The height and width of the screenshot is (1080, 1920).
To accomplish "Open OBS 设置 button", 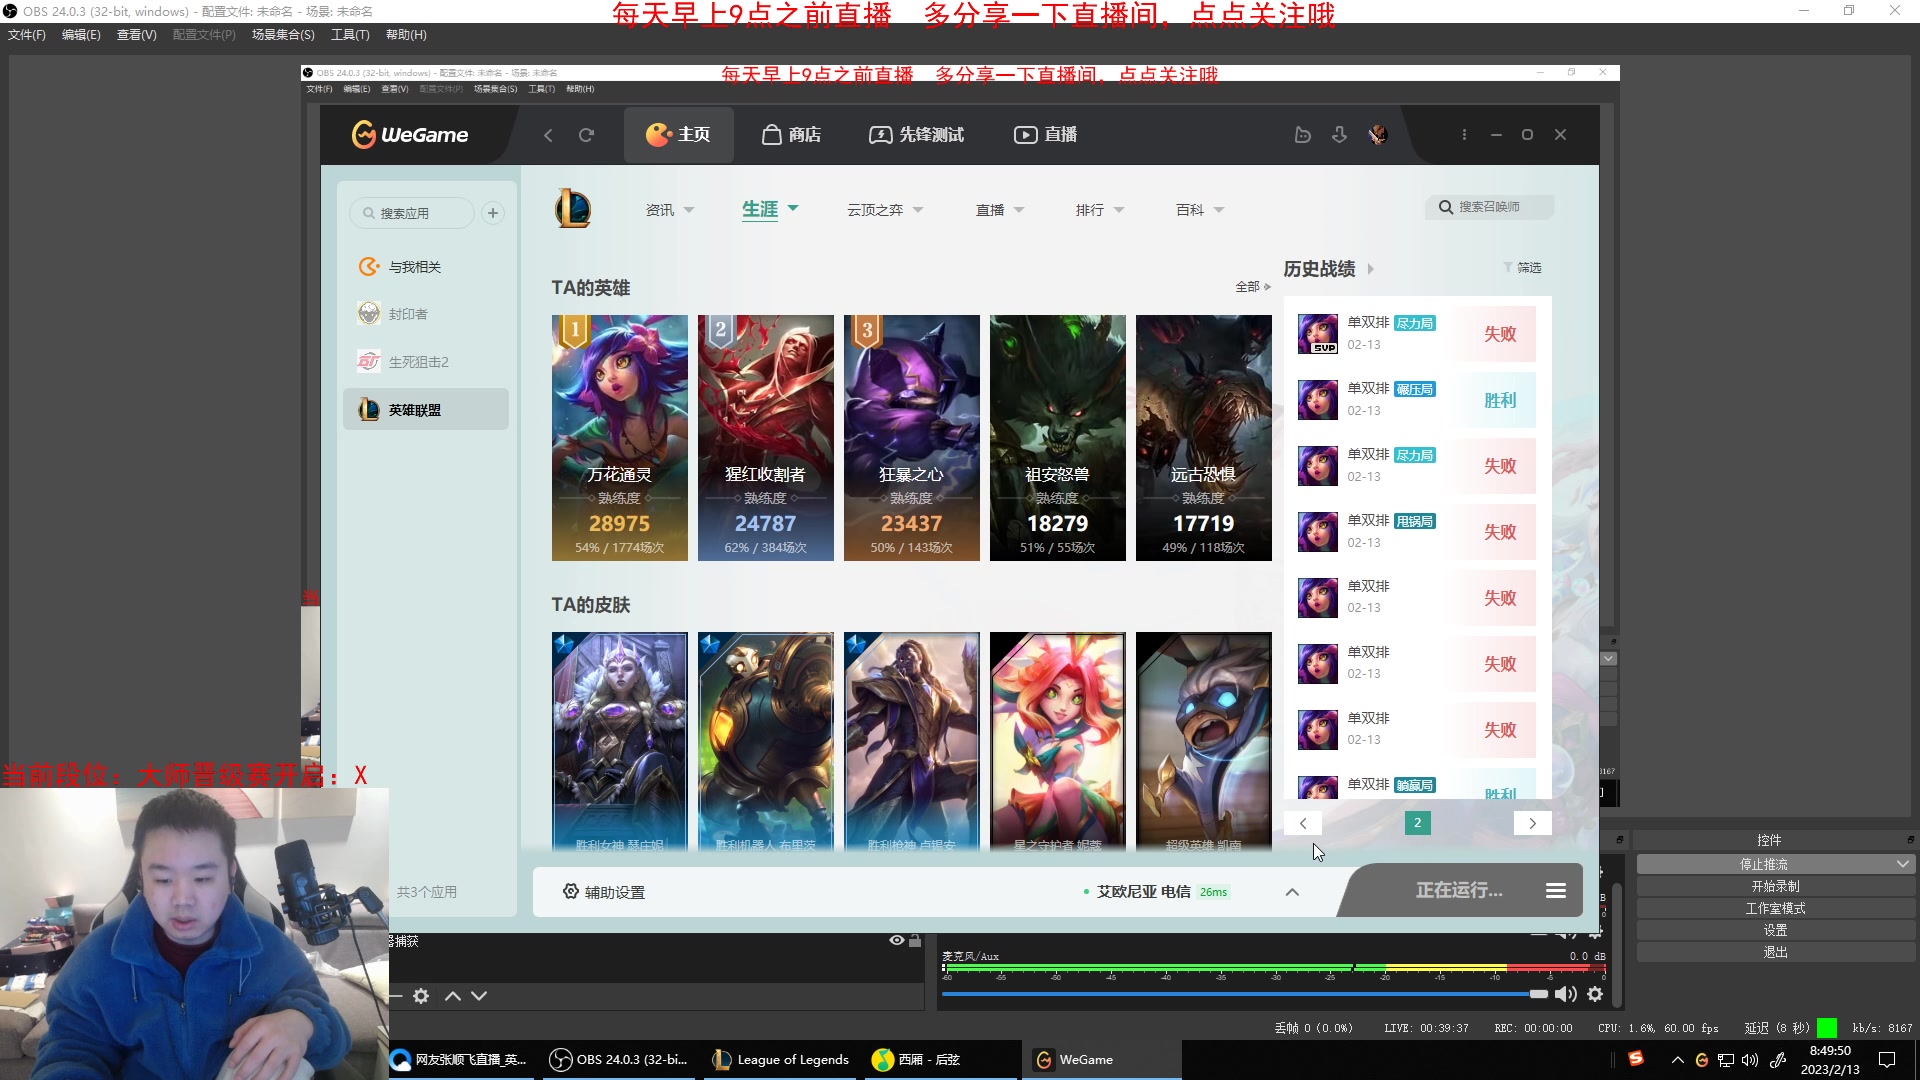I will [1775, 930].
